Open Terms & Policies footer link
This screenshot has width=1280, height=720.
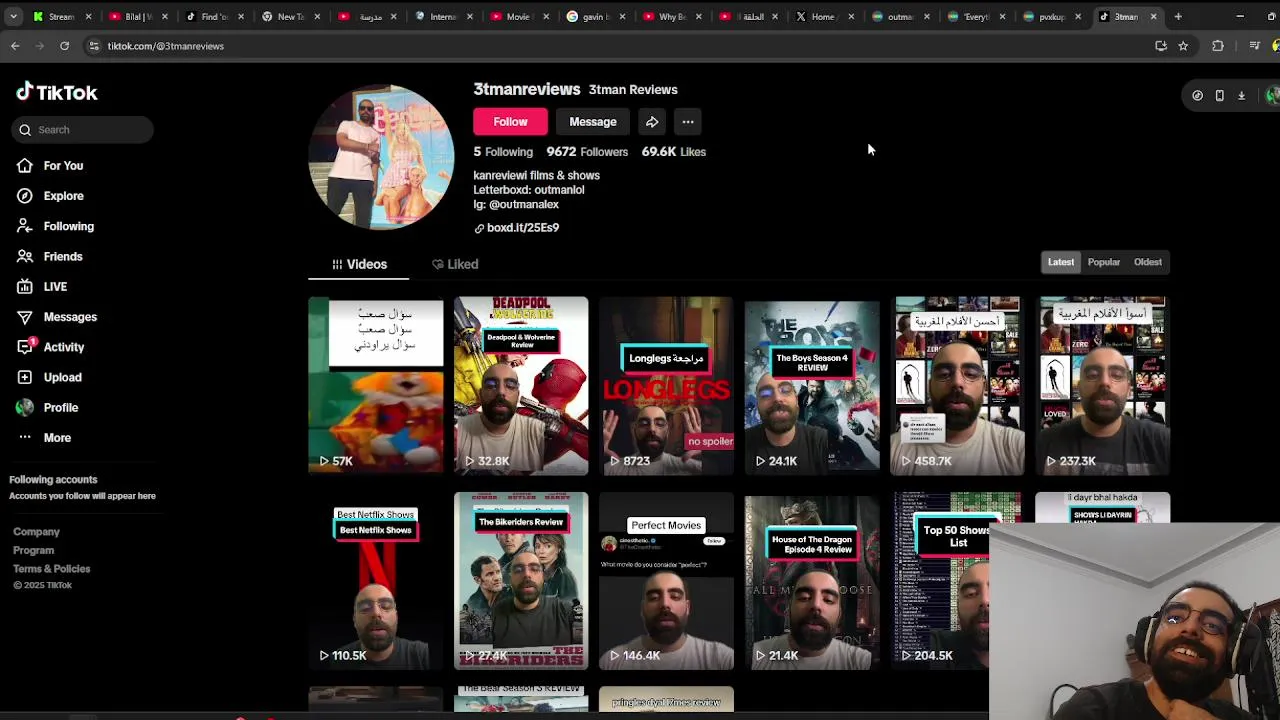click(51, 569)
